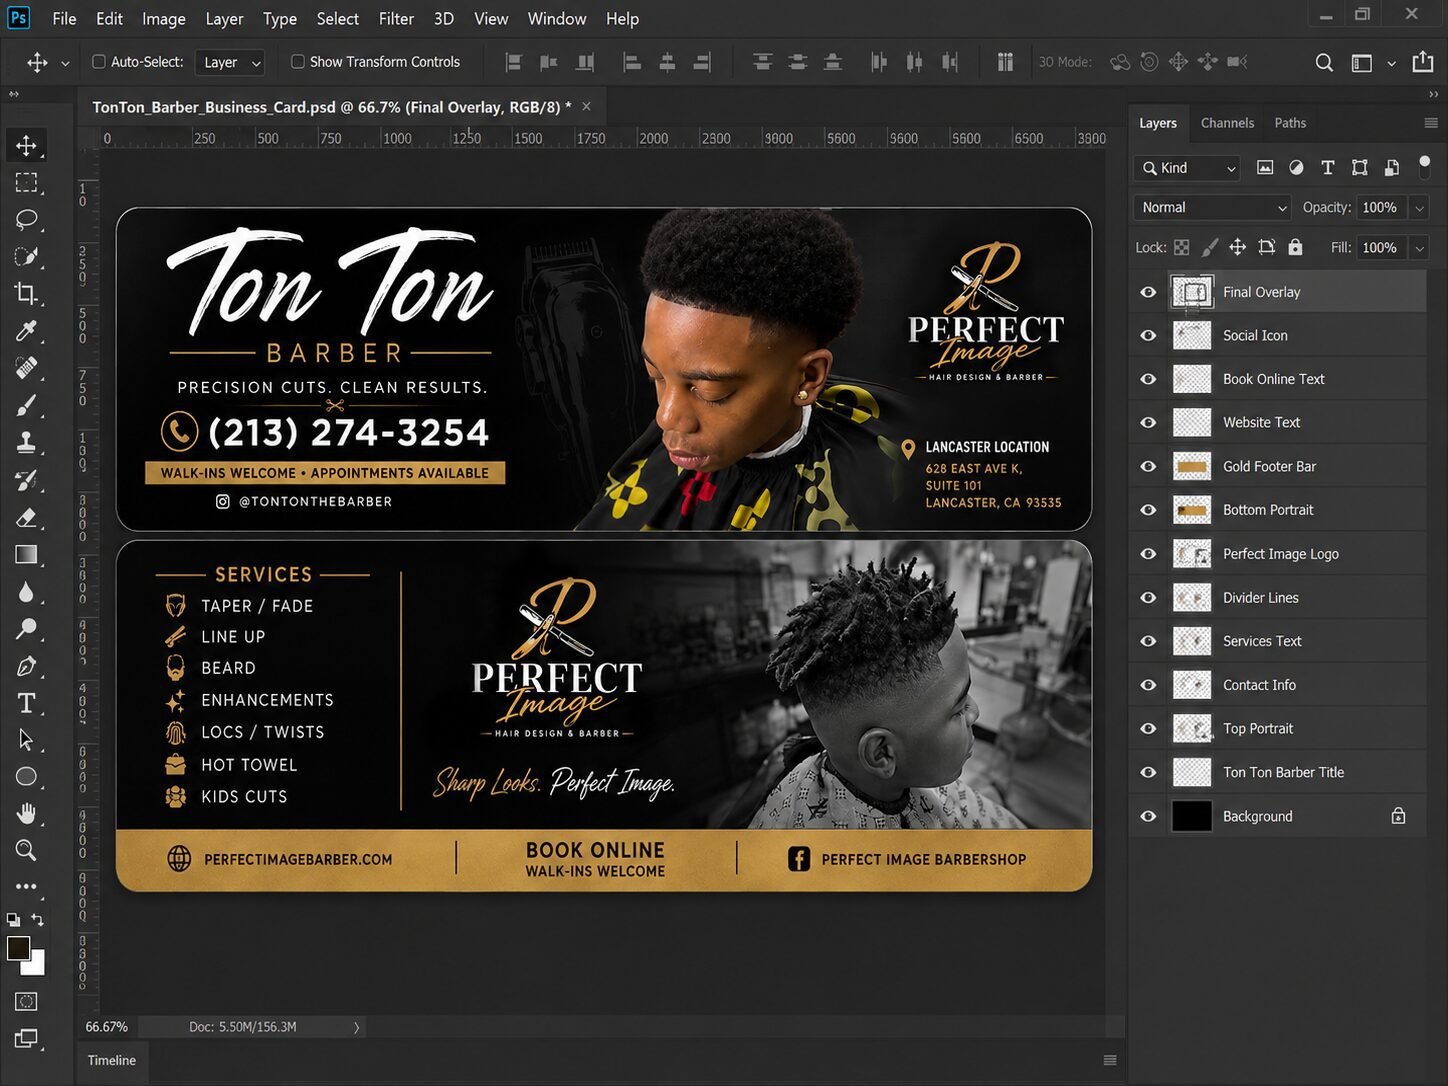Screen dimensions: 1448x1086
Task: Hide the Gold Footer Bar layer
Action: pos(1148,466)
